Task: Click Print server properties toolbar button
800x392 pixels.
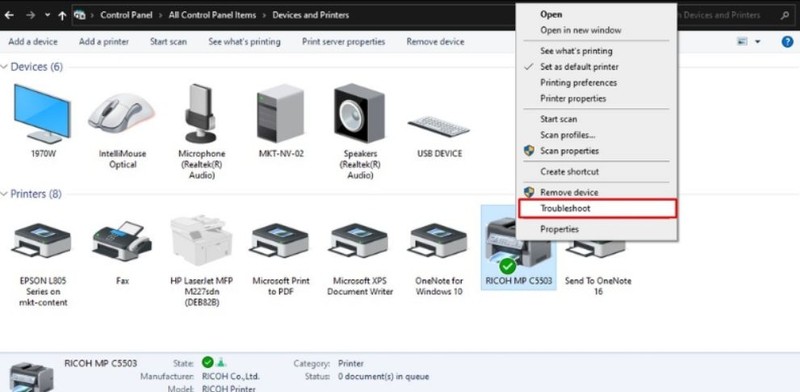Action: (x=343, y=42)
